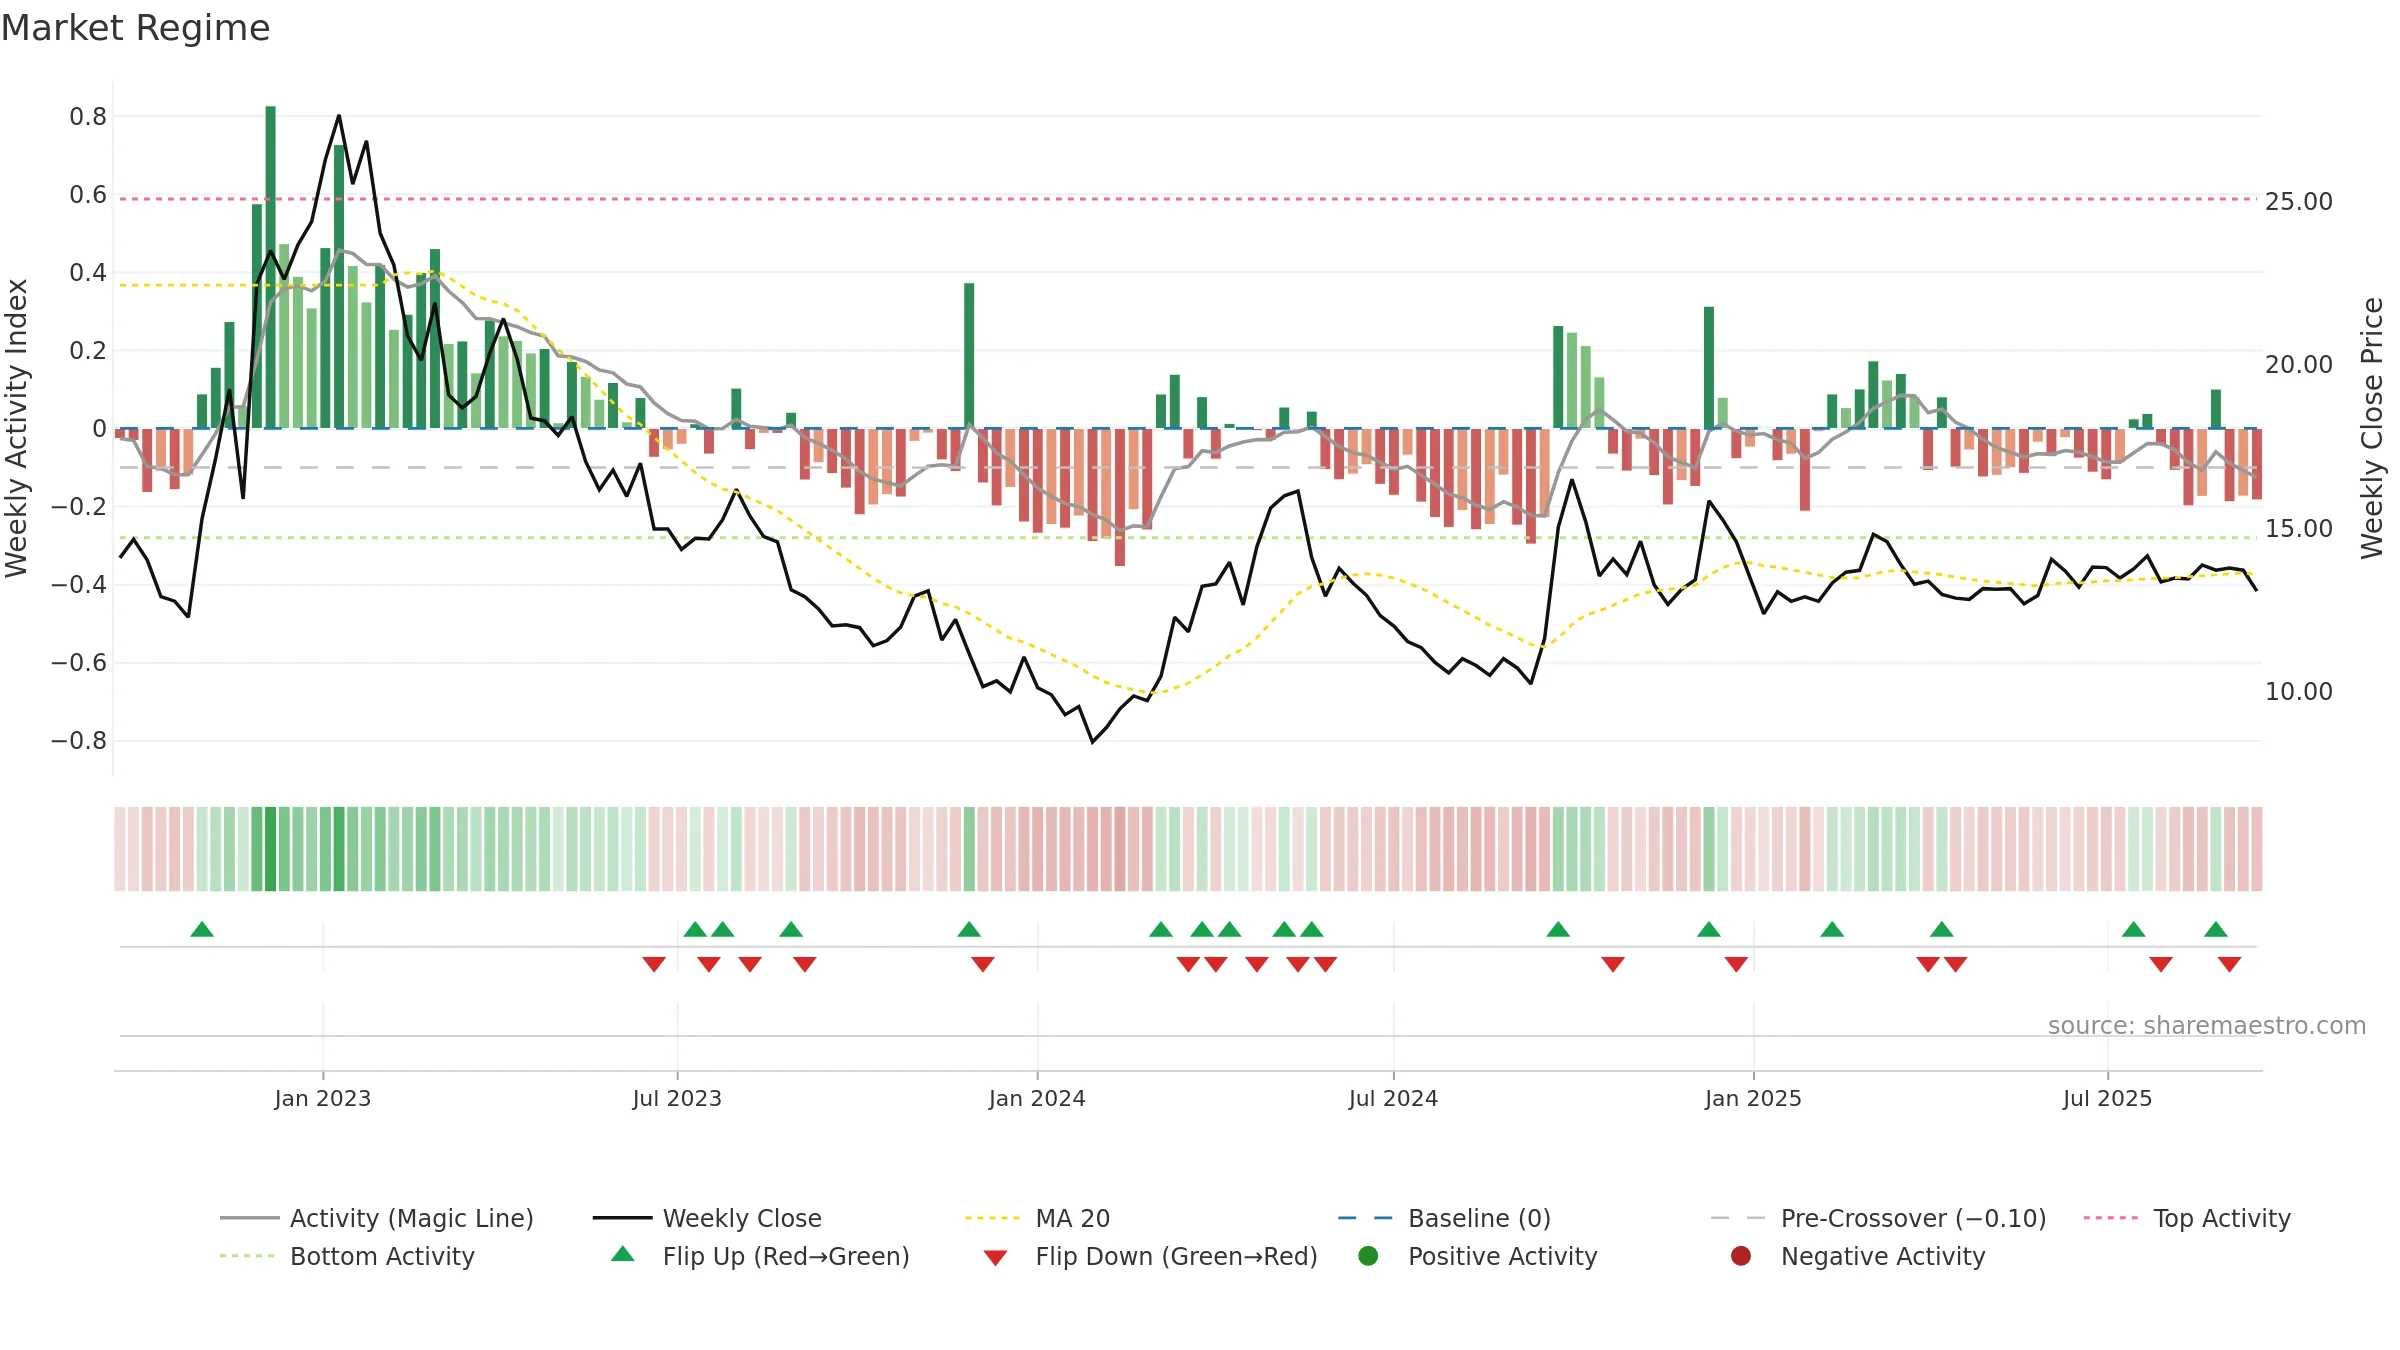Viewport: 2400px width, 1350px height.
Task: Click the 'Weekly Activity Index' axis title
Action: tap(16, 428)
